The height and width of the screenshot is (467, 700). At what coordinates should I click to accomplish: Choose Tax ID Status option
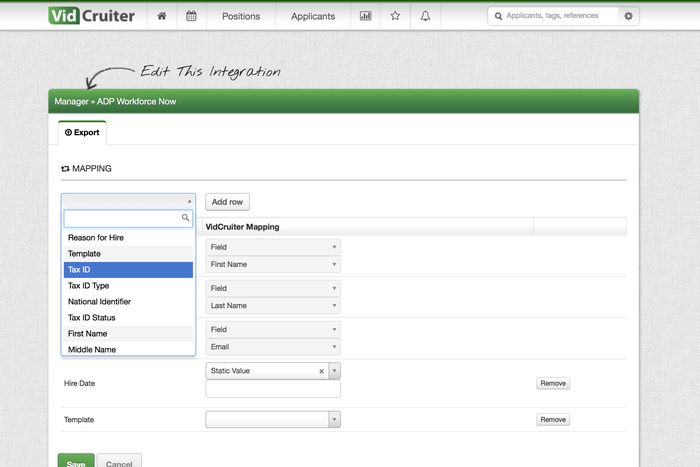click(128, 318)
